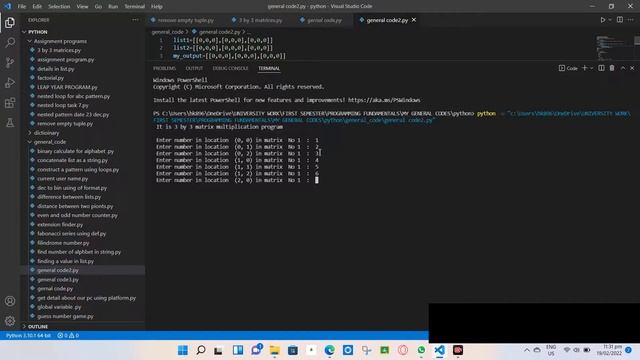This screenshot has width=640, height=360.
Task: Open the Terminal menu
Action: (x=135, y=6)
